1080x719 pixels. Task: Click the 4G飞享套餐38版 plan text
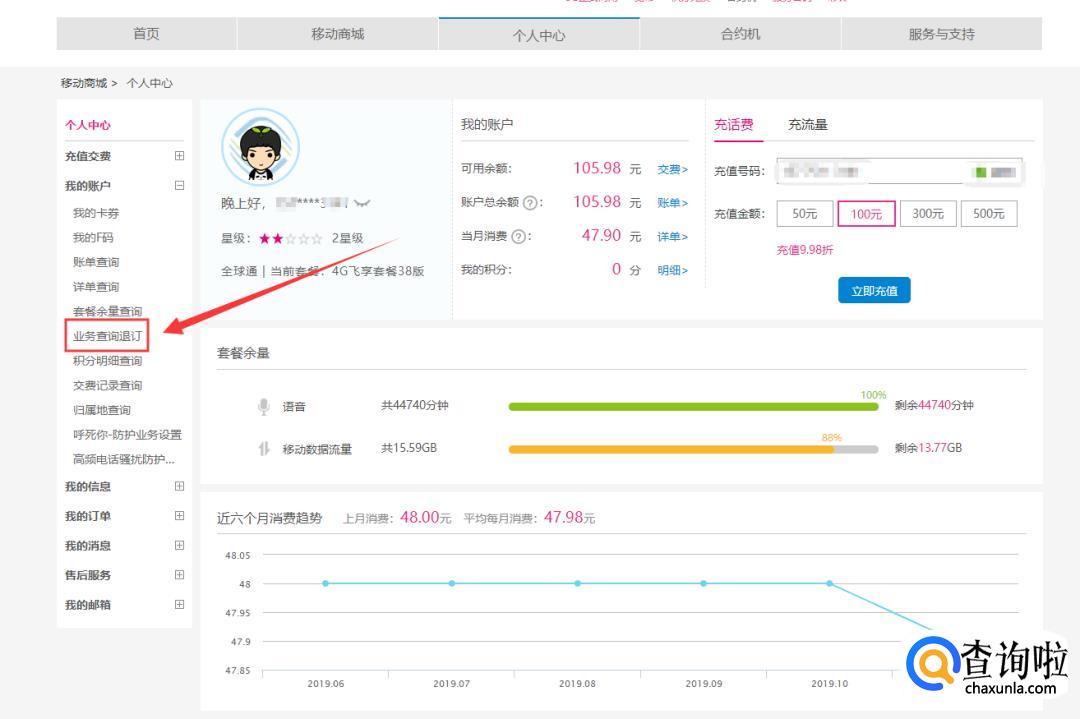pyautogui.click(x=378, y=271)
